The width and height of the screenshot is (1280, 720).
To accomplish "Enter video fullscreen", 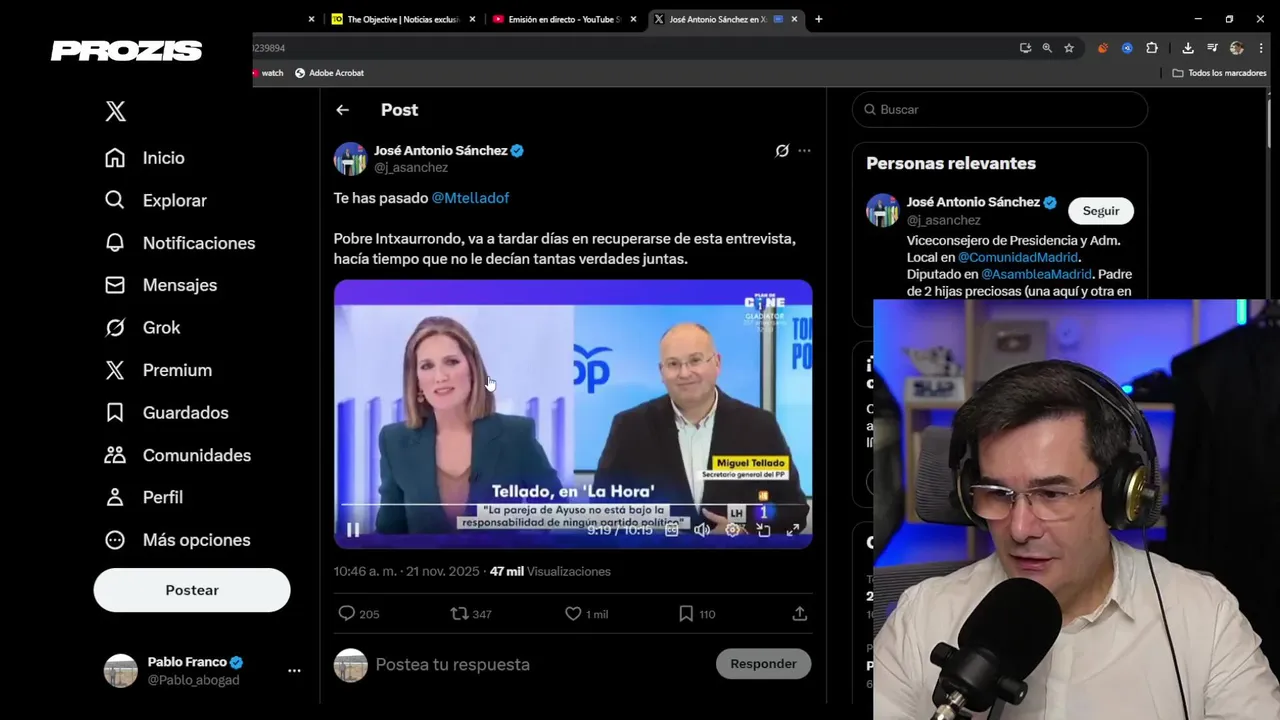I will (793, 530).
